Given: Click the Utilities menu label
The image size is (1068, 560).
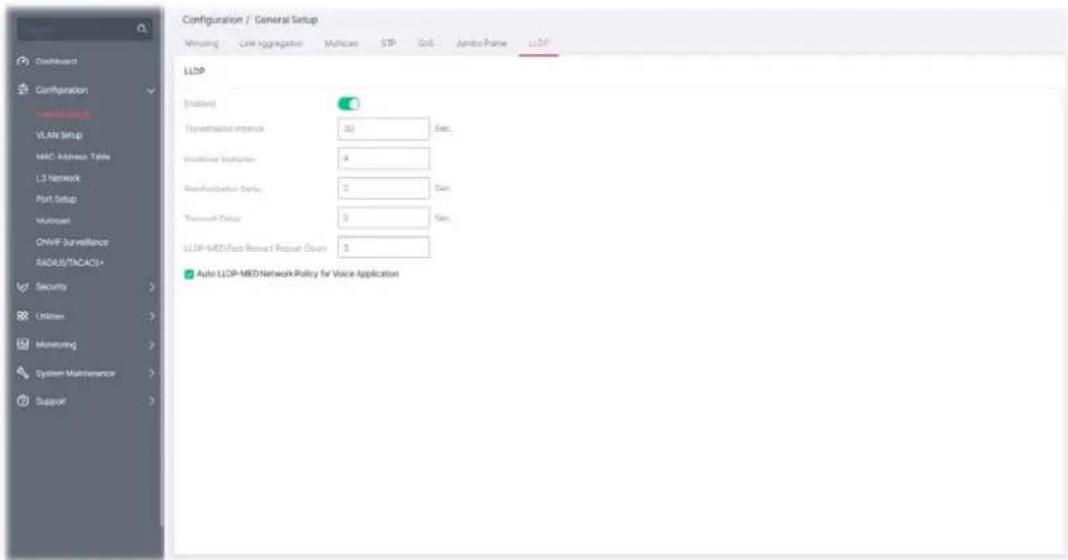Looking at the screenshot, I should (x=50, y=316).
